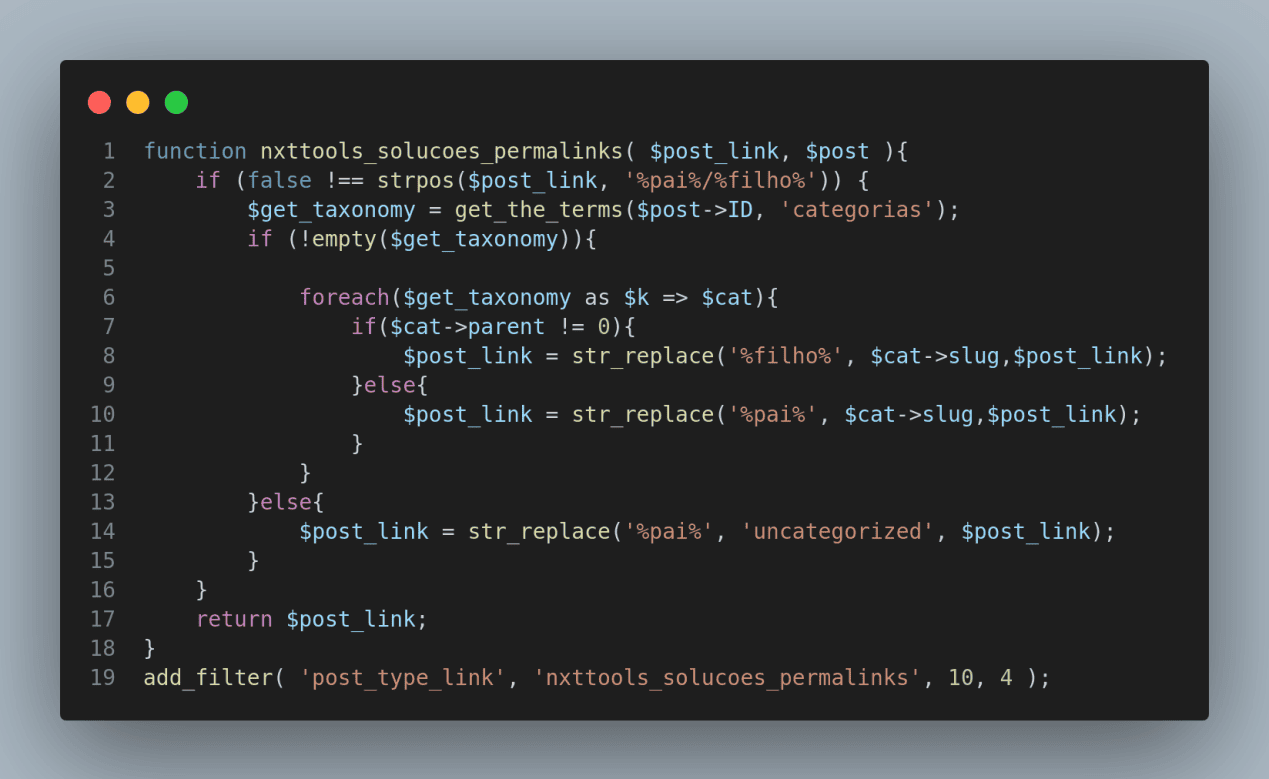Click the closing brace on line 12
This screenshot has height=779, width=1269.
(x=306, y=472)
